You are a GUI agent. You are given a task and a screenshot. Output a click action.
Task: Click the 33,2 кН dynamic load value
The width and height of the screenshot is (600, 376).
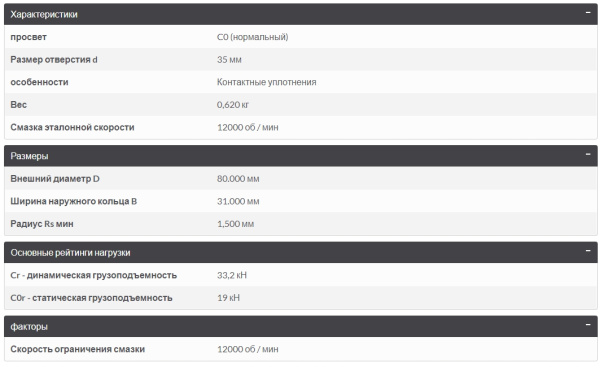232,275
